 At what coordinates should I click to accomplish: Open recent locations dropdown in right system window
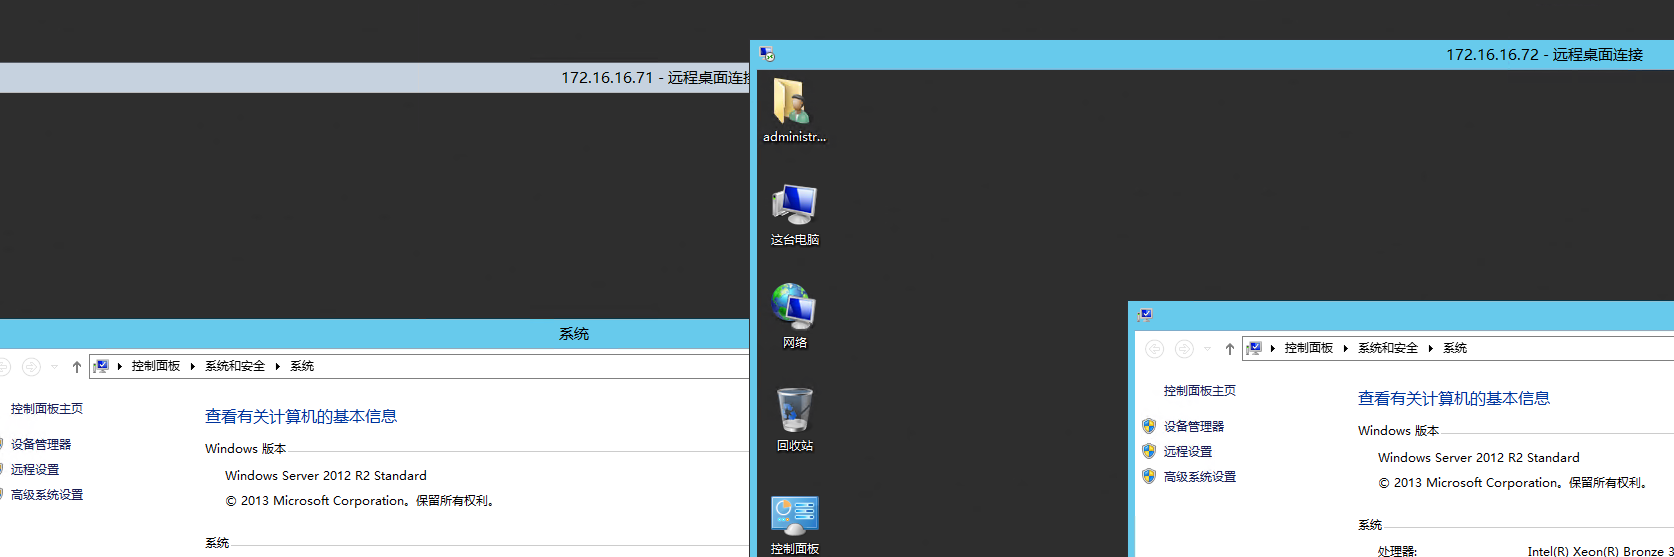1207,349
